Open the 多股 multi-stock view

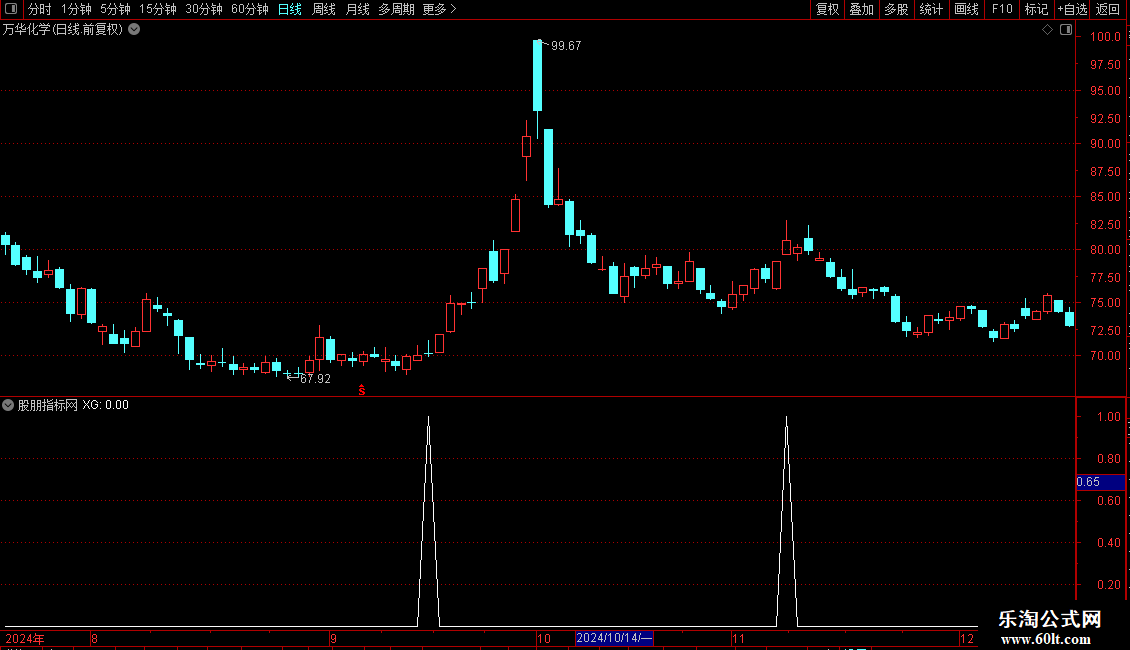click(897, 9)
